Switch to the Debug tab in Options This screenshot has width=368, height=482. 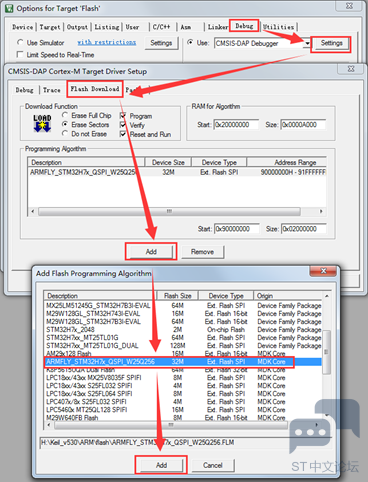pos(244,26)
